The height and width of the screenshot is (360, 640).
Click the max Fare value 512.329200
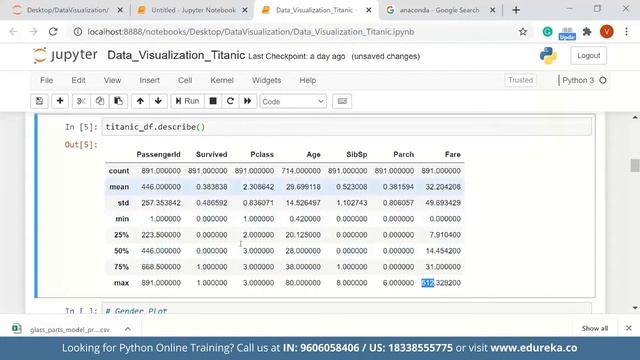(x=441, y=283)
